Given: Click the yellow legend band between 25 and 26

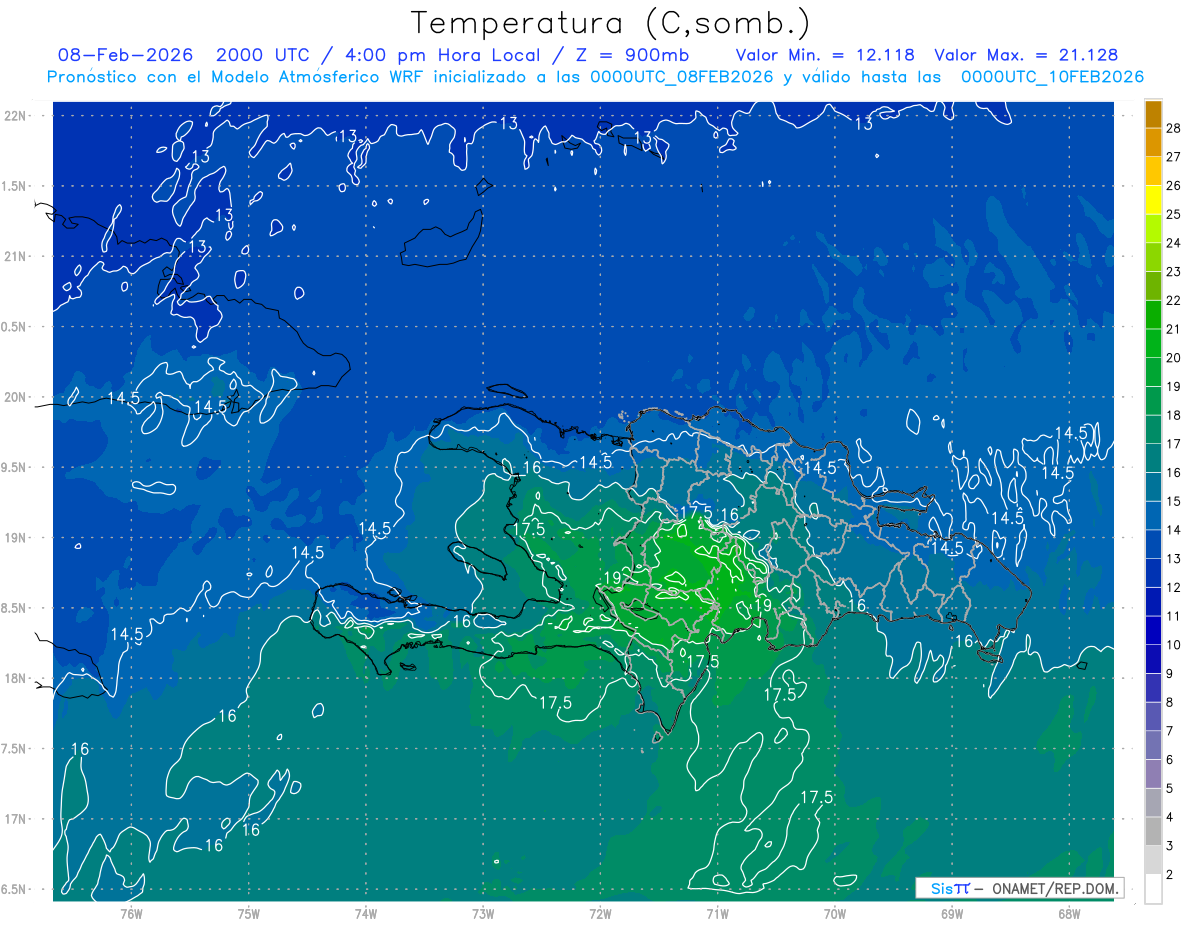Looking at the screenshot, I should (x=1153, y=200).
